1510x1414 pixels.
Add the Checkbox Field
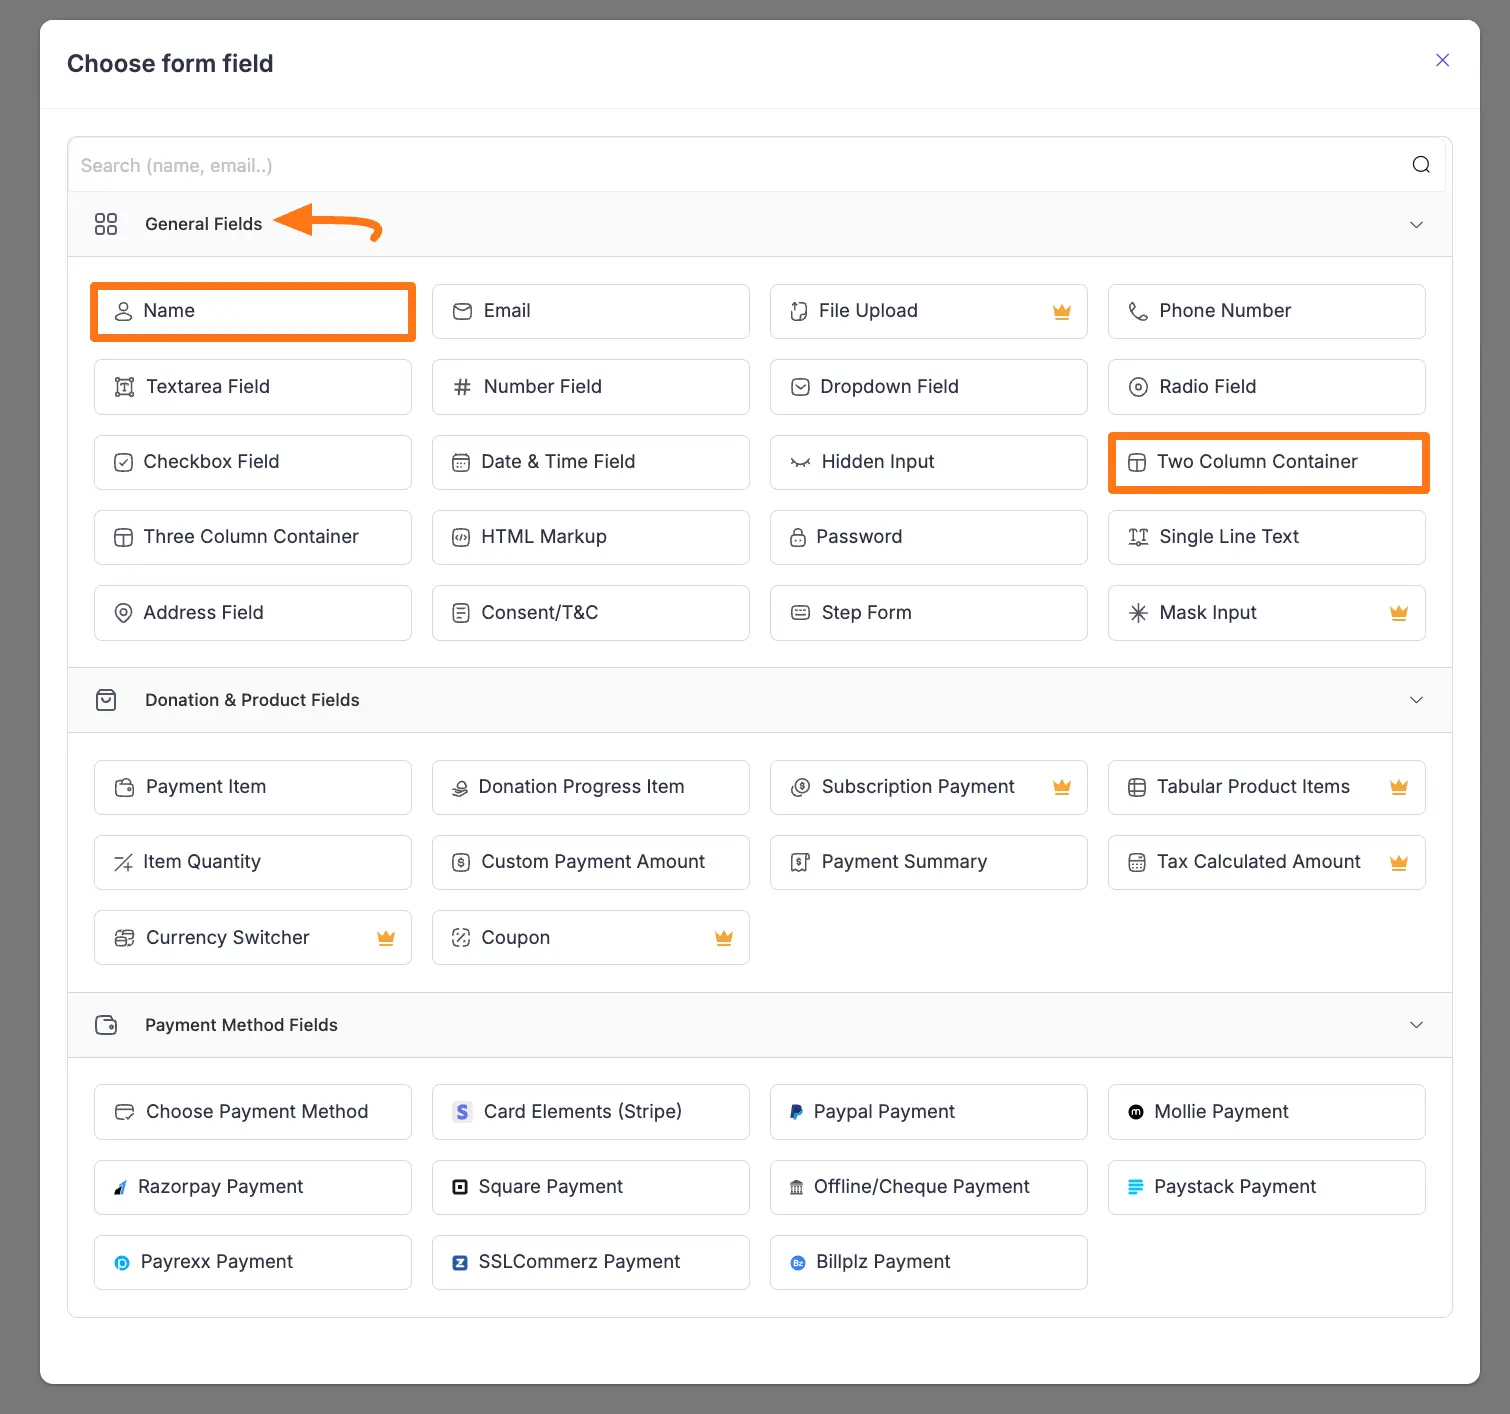[x=252, y=462]
